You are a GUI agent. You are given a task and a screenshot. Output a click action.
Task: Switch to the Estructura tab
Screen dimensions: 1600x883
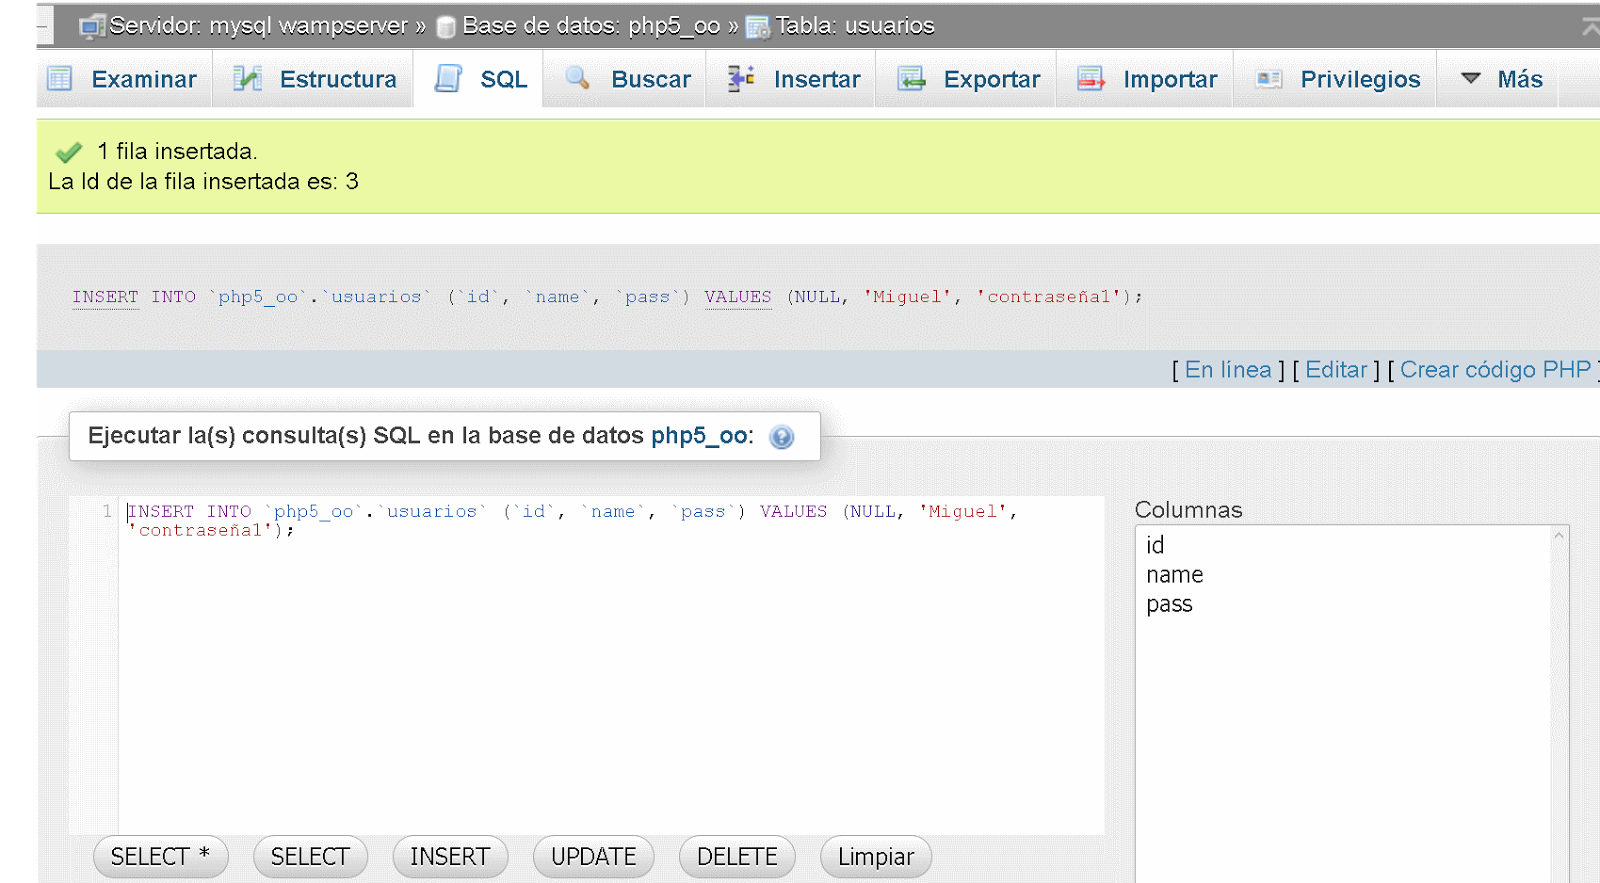[x=315, y=79]
